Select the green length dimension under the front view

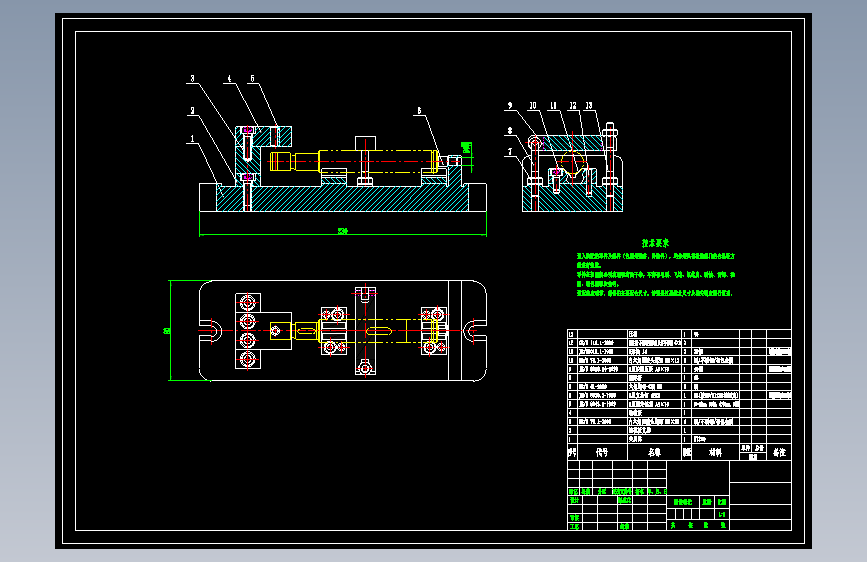pyautogui.click(x=343, y=231)
